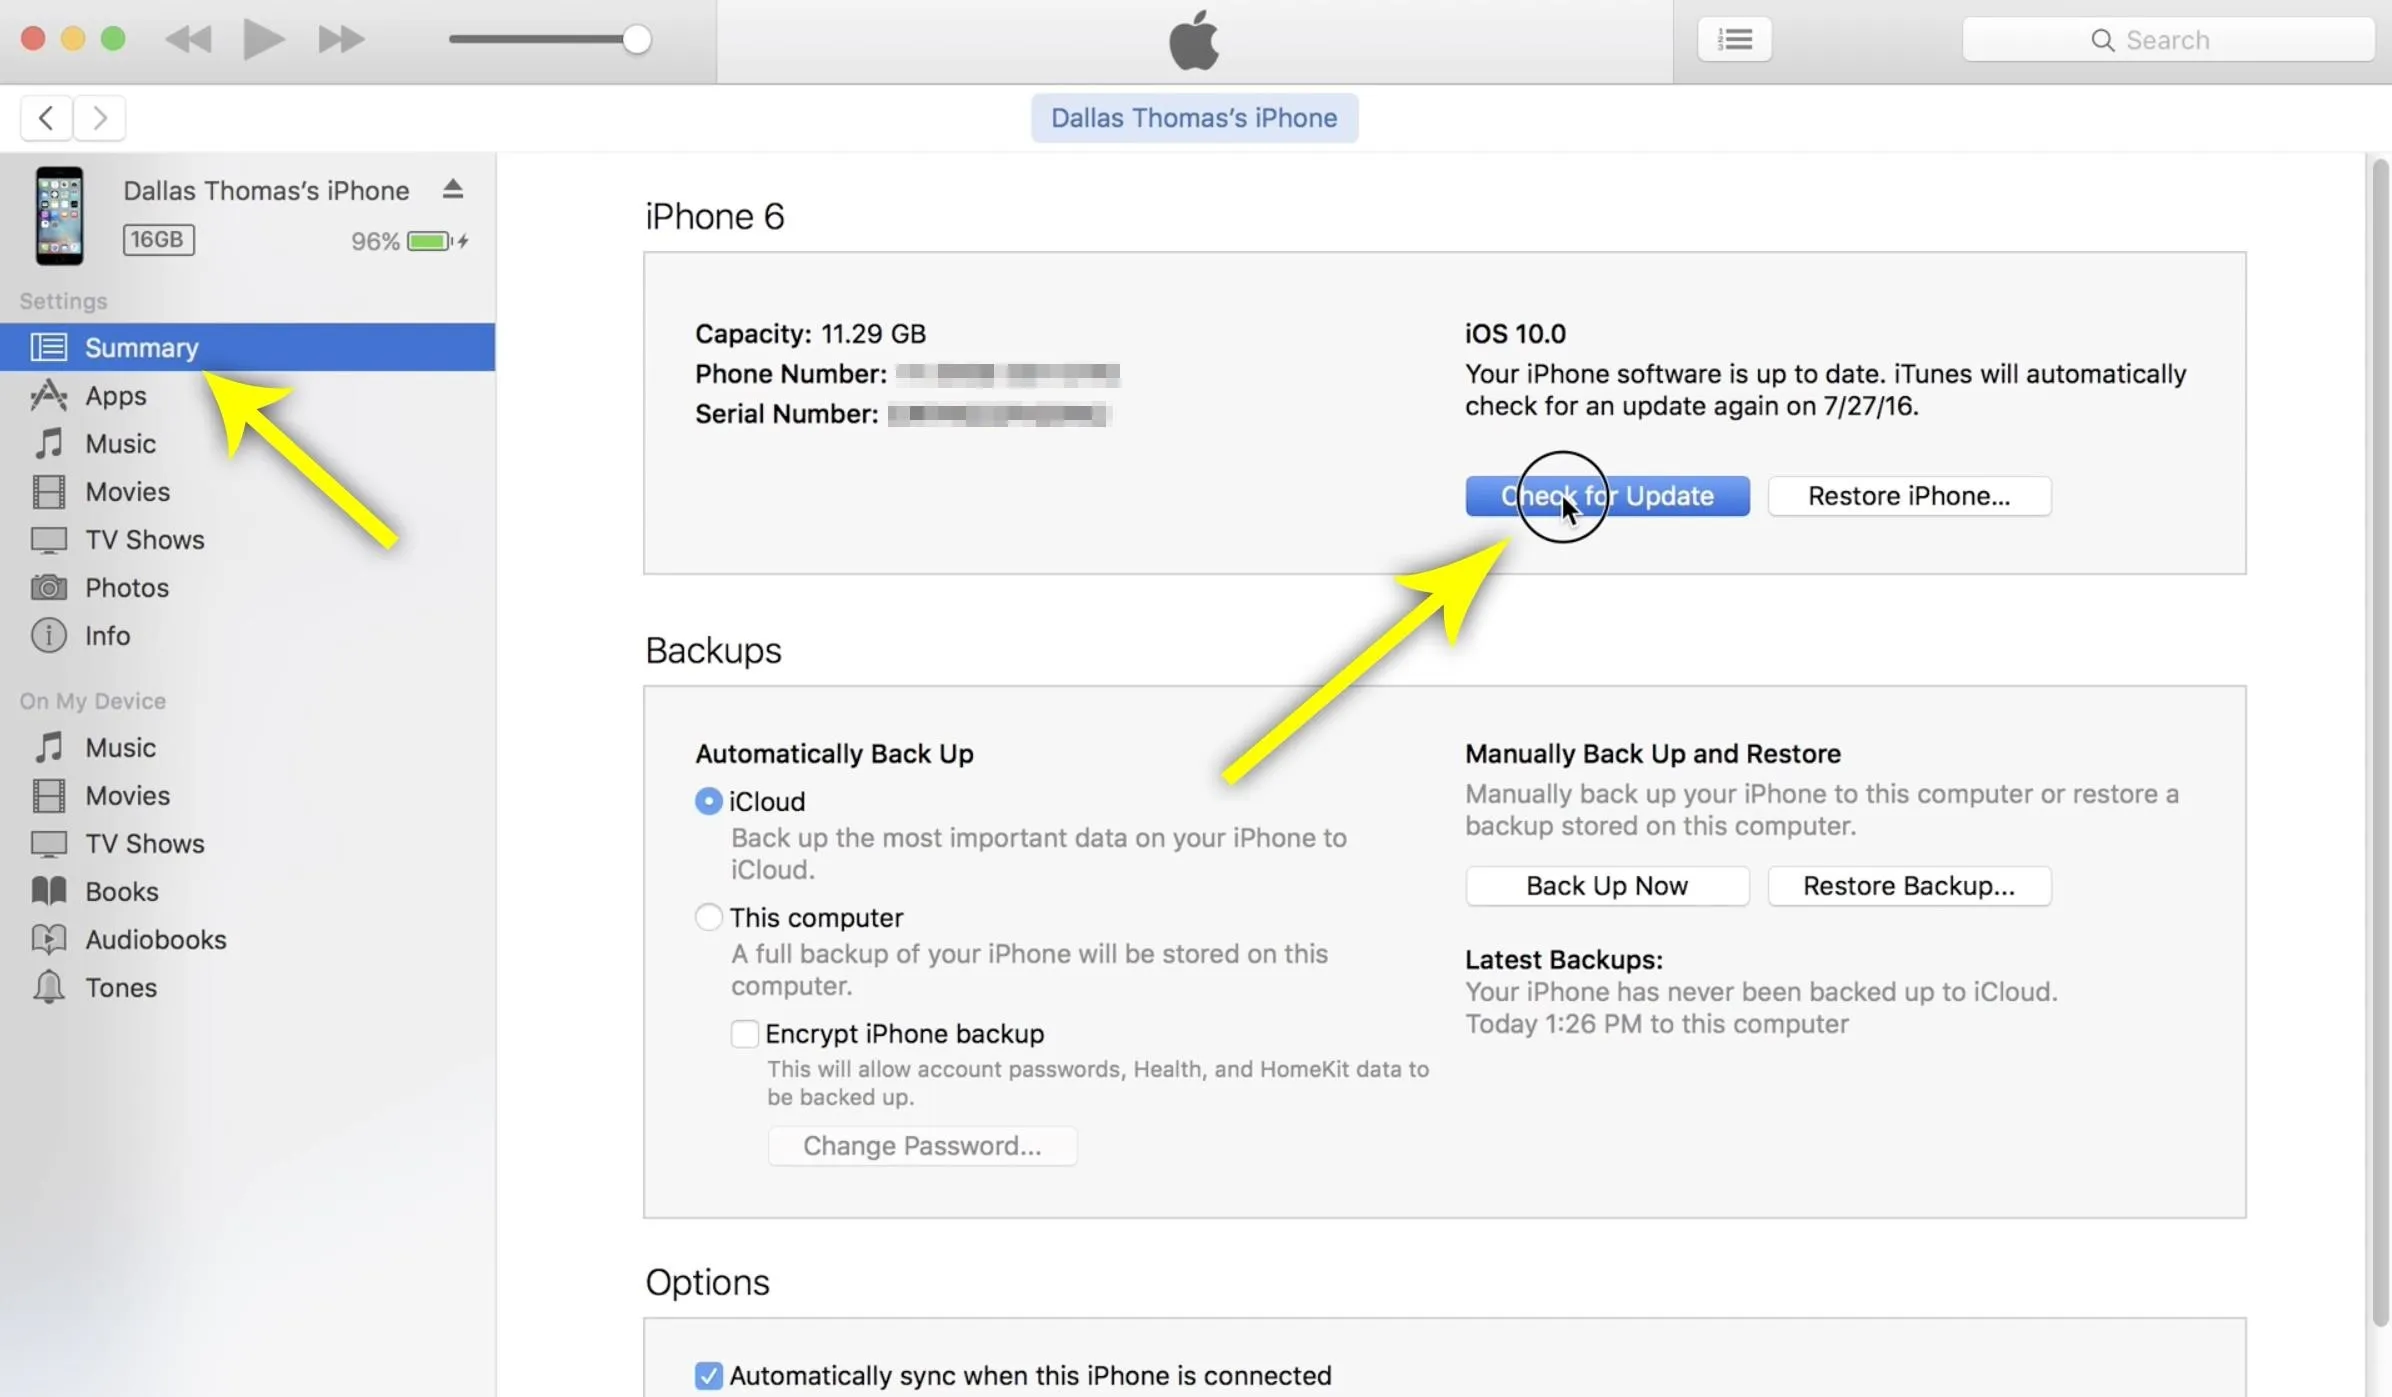
Task: Enable Encrypt iPhone backup checkbox
Action: (x=744, y=1034)
